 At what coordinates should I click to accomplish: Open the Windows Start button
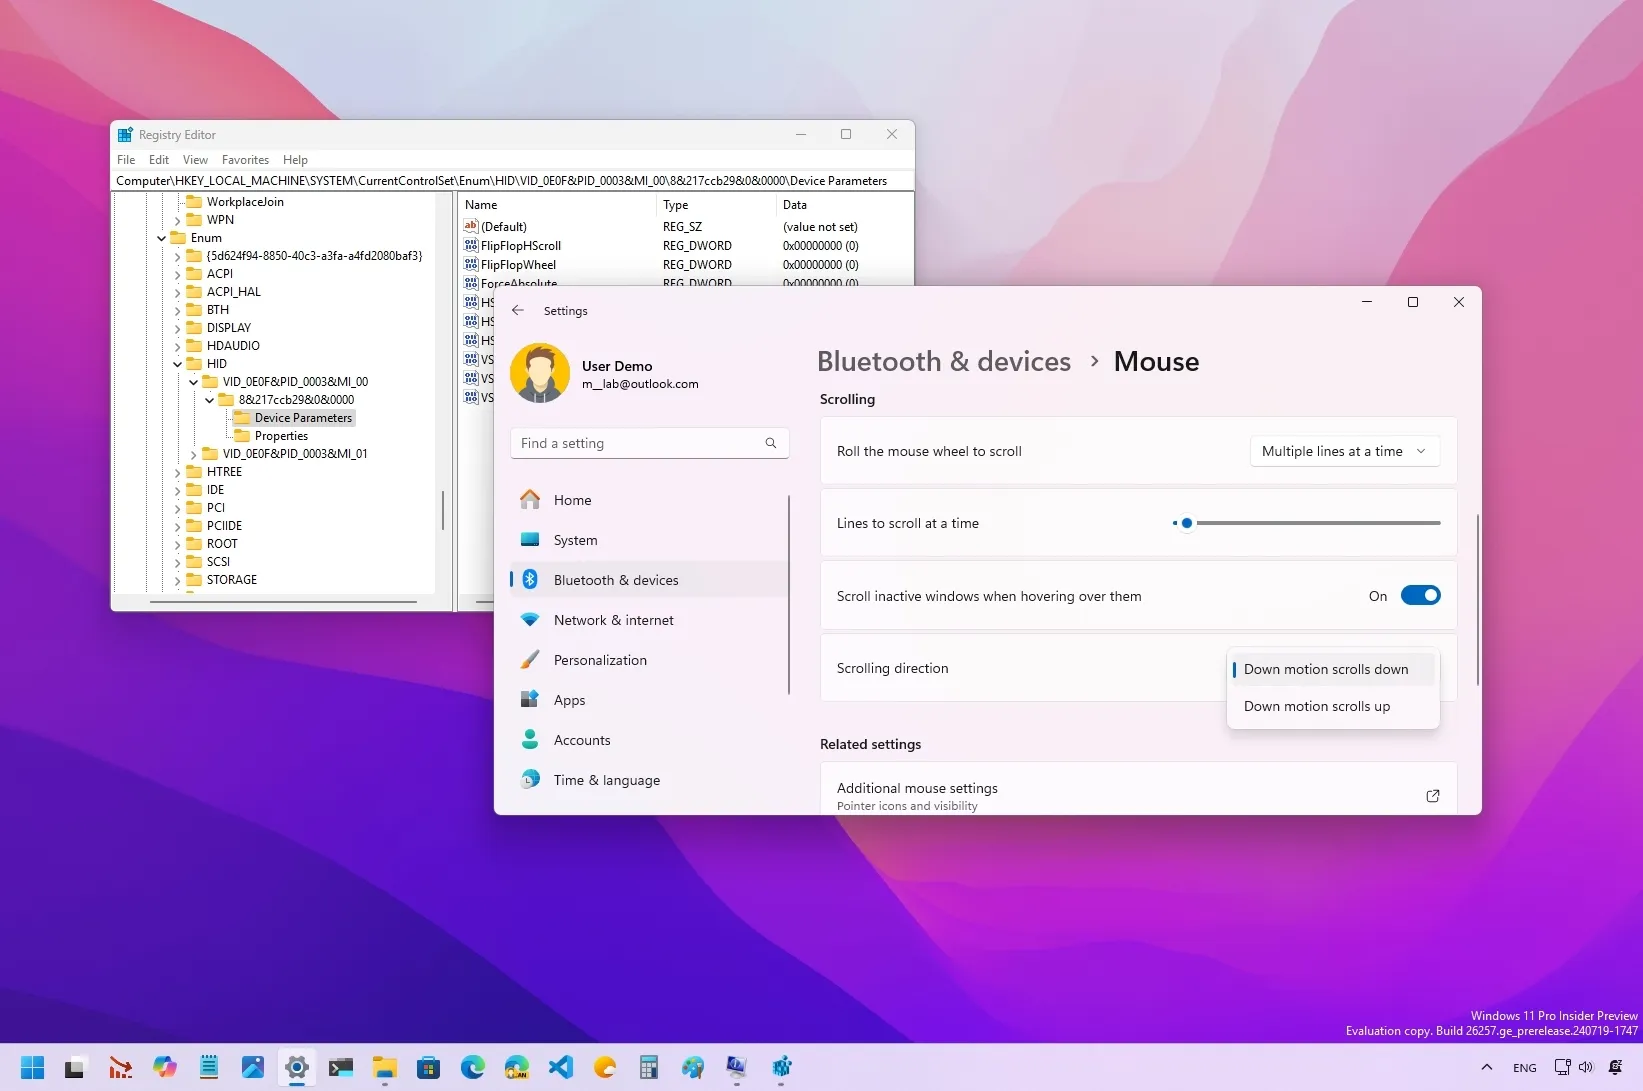(x=32, y=1067)
